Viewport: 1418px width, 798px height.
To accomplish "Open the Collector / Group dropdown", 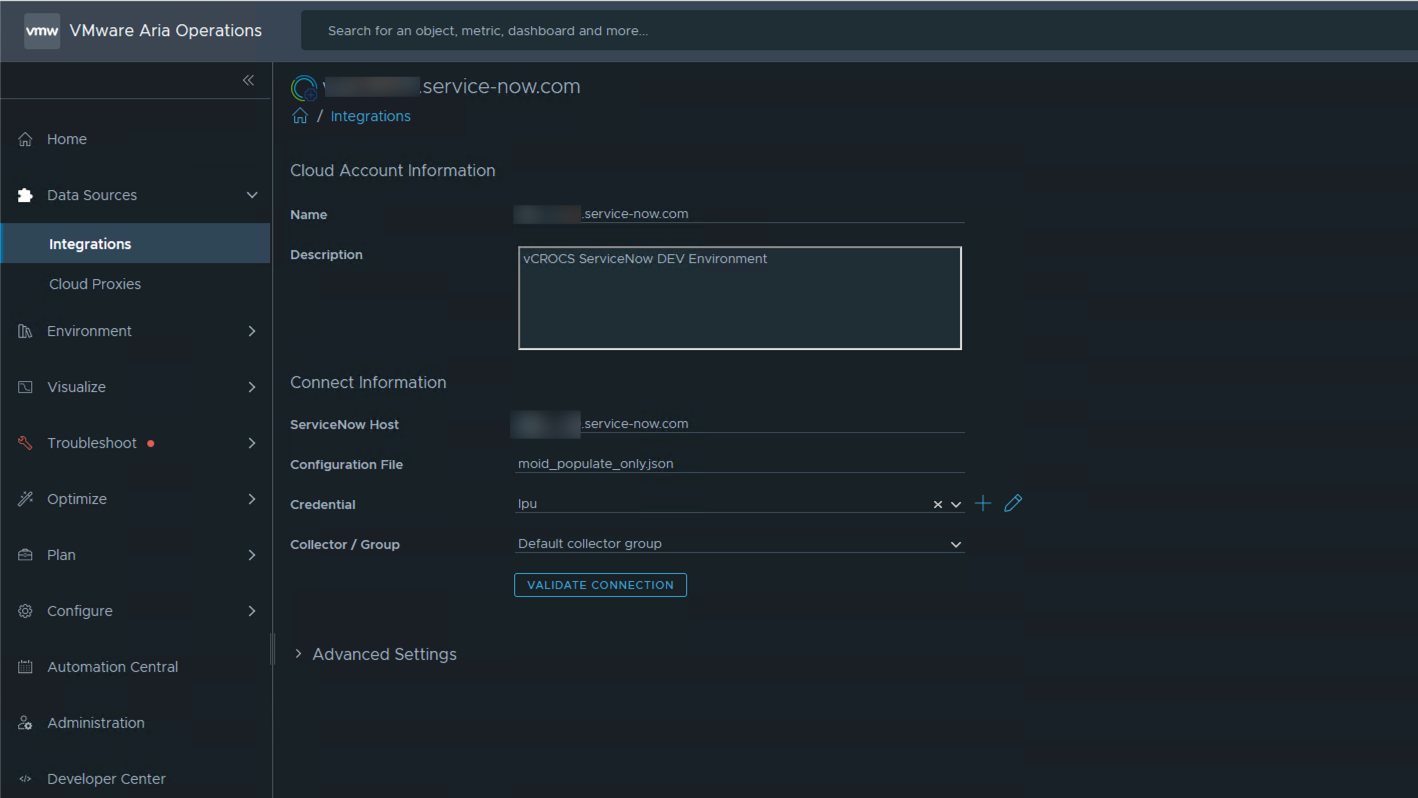I will pyautogui.click(x=955, y=545).
